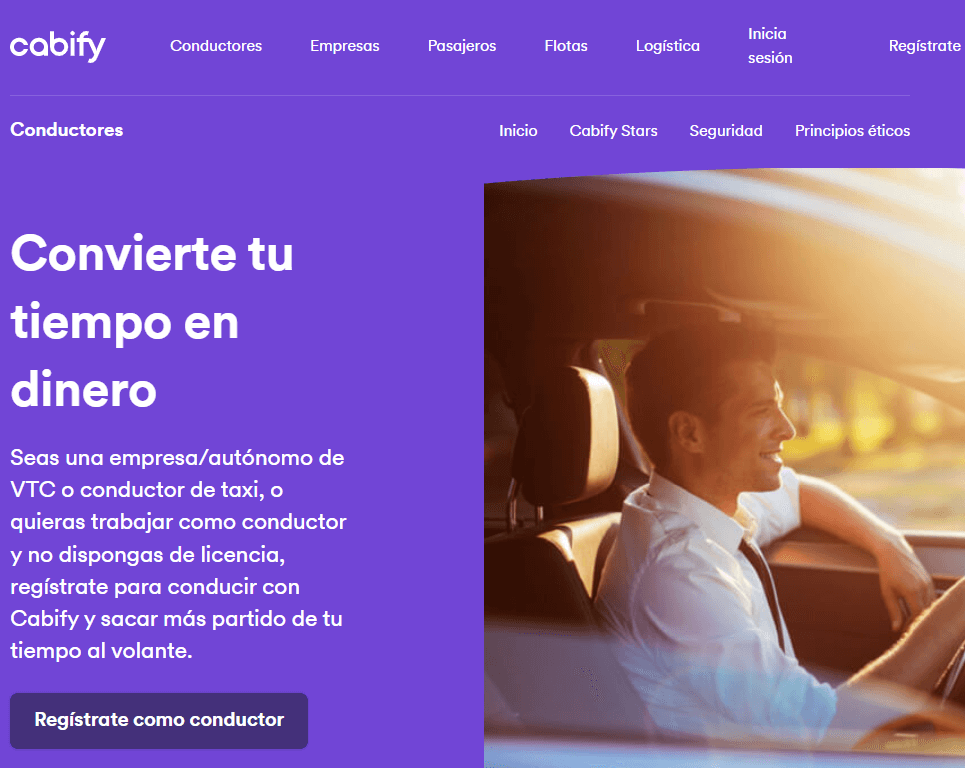Go to the Pasajeros section
Image resolution: width=965 pixels, height=768 pixels.
tap(462, 46)
